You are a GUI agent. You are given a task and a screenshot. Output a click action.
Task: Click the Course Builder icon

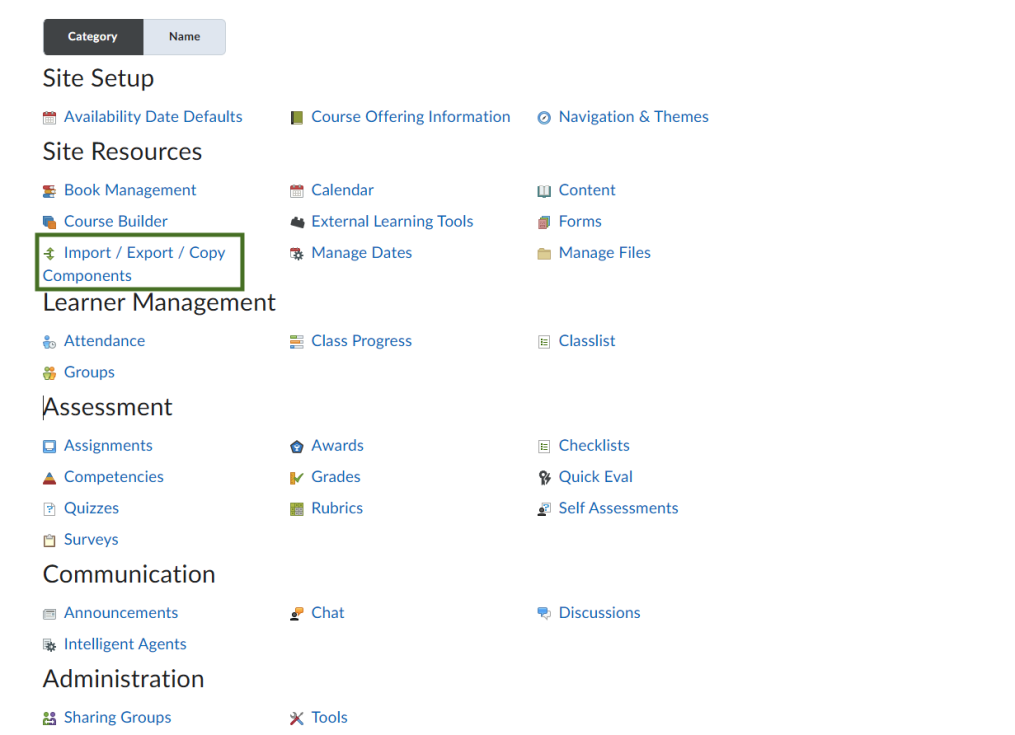point(49,222)
